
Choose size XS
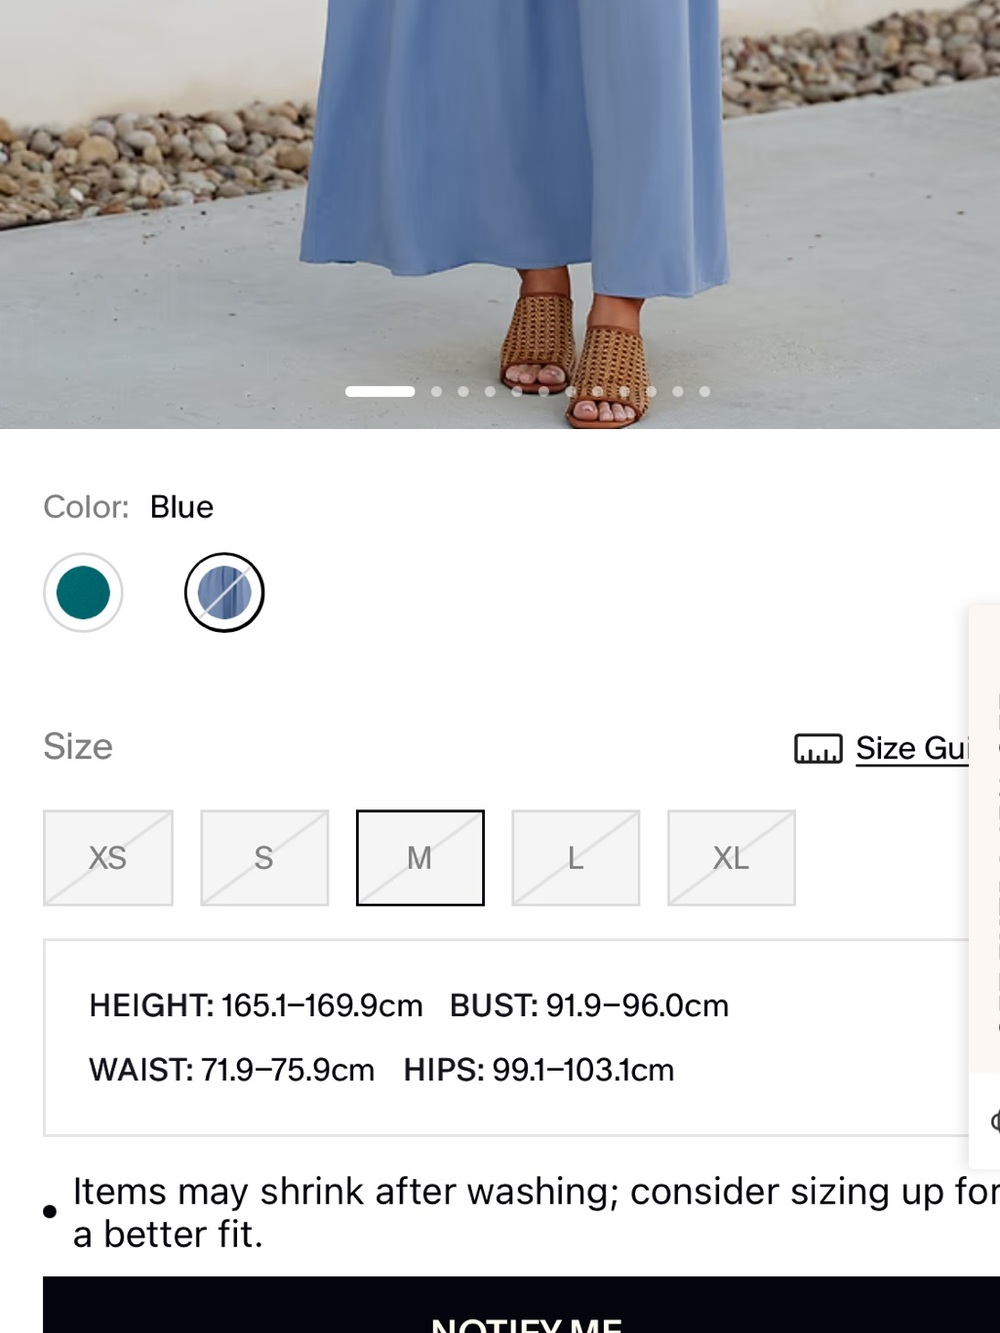108,858
